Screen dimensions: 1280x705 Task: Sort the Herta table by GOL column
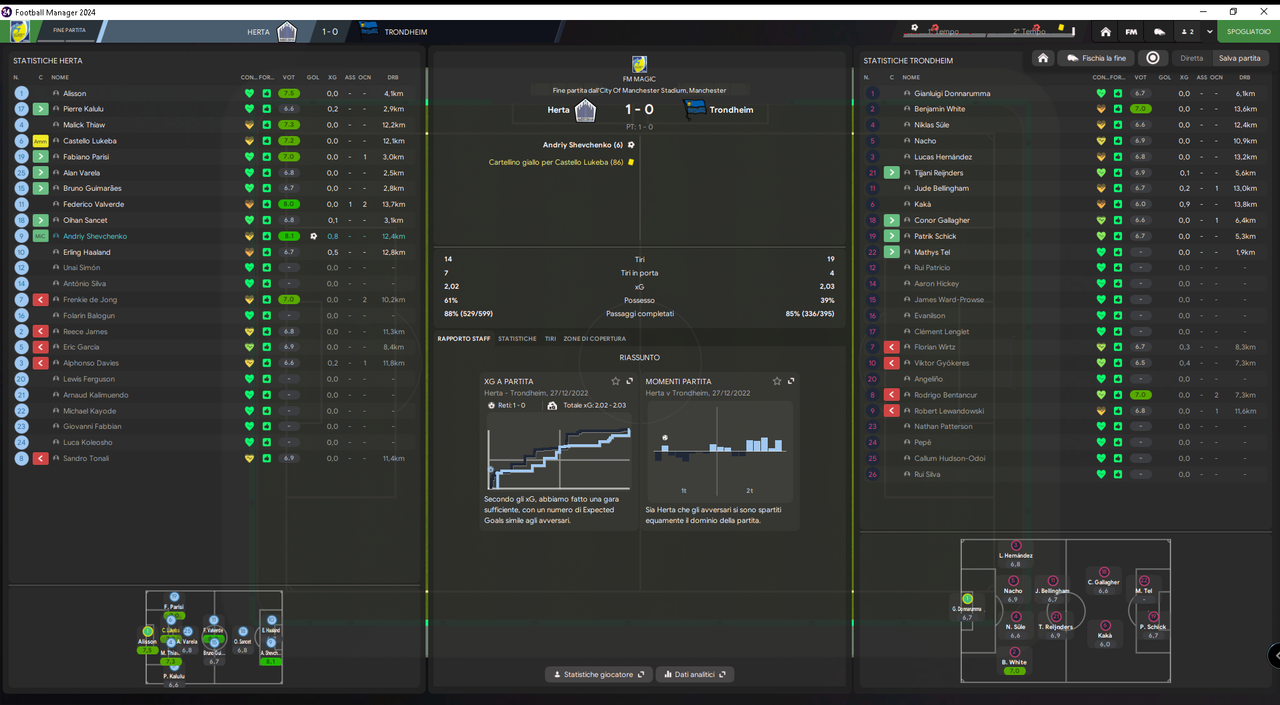pos(313,77)
